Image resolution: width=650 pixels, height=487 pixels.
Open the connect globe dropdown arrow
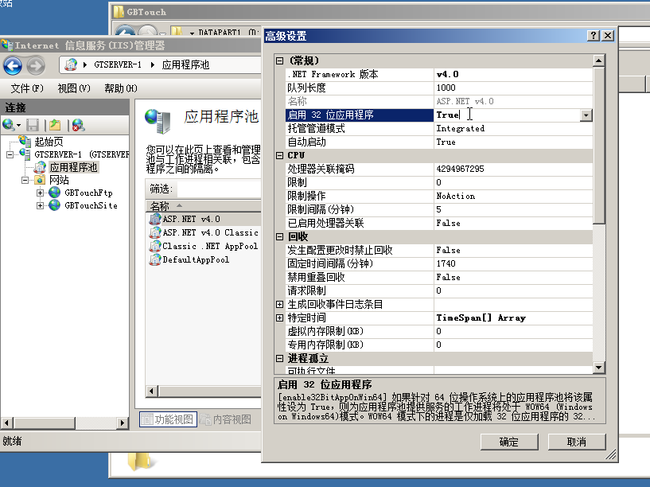pos(19,125)
